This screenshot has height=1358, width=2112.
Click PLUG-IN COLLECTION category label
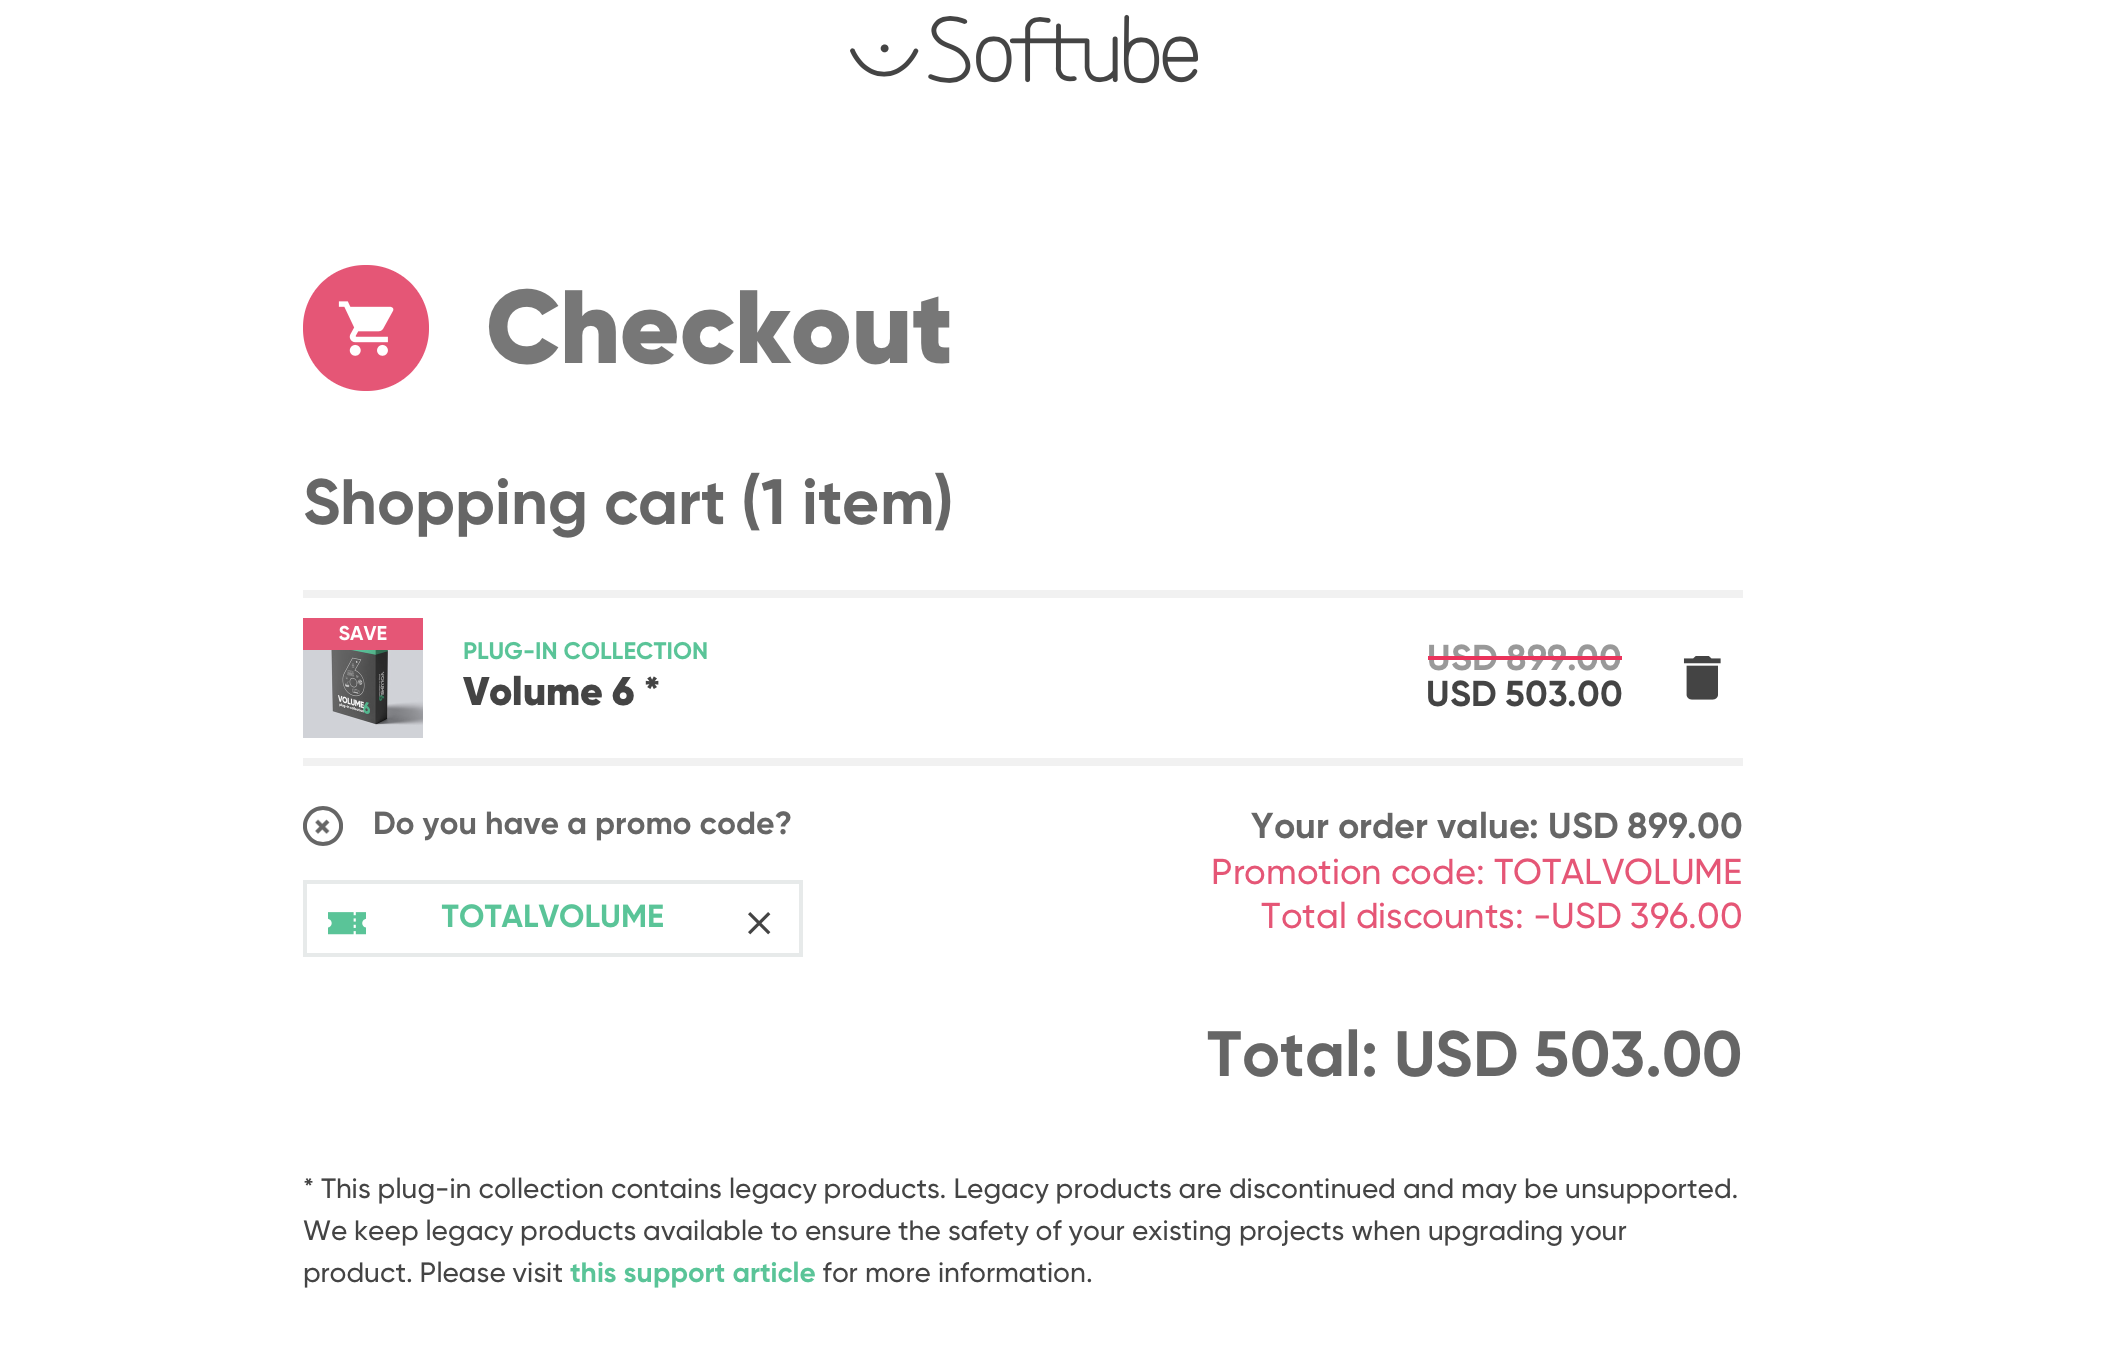pyautogui.click(x=585, y=651)
